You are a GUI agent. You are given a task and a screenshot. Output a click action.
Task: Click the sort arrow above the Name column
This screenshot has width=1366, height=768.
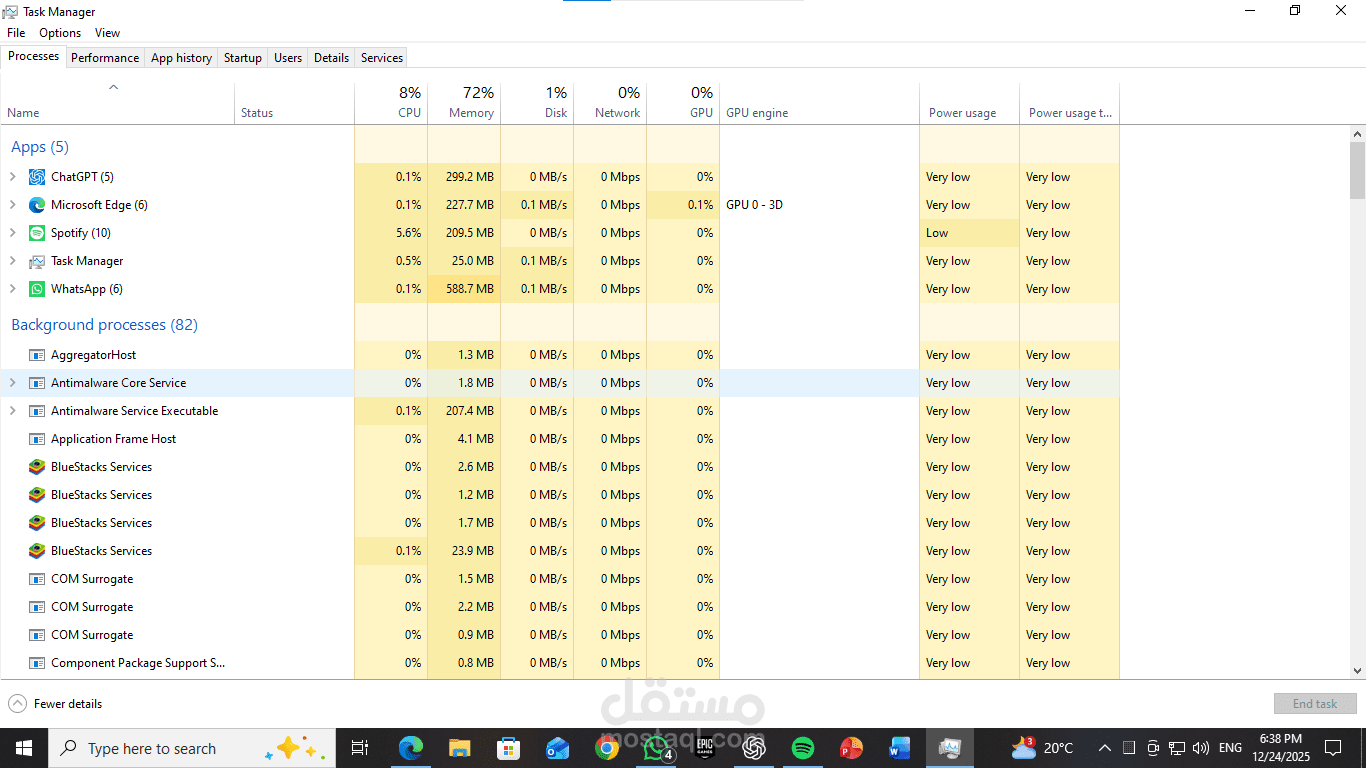114,87
